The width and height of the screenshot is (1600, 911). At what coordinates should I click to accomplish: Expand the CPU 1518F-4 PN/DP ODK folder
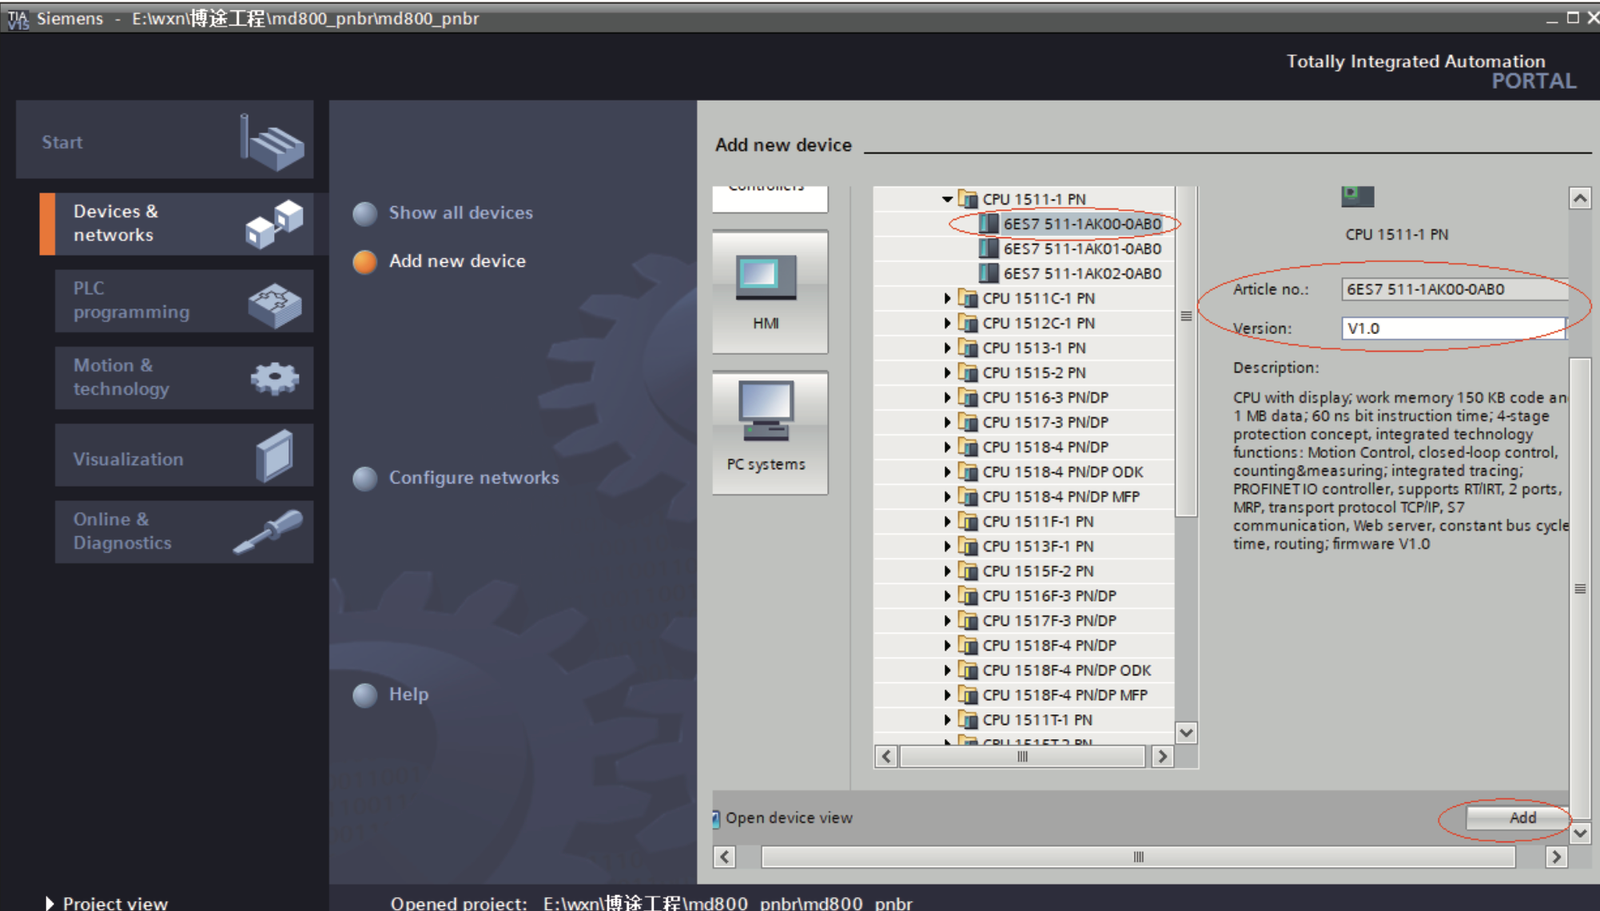point(947,670)
